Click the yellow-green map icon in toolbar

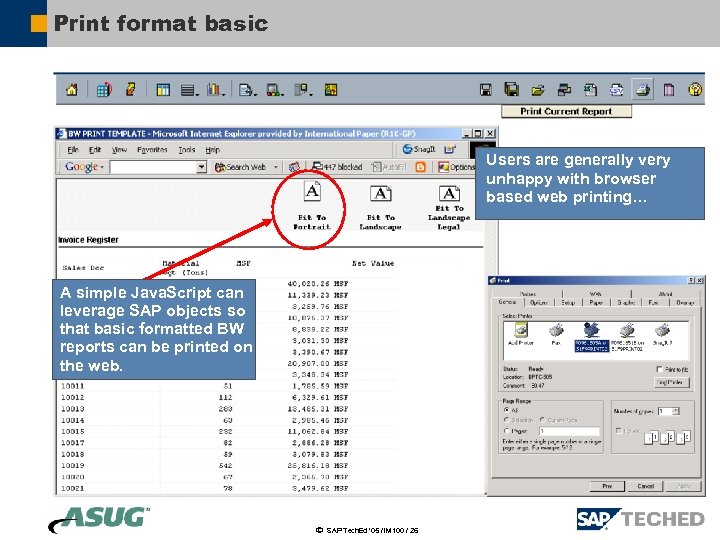(x=331, y=90)
